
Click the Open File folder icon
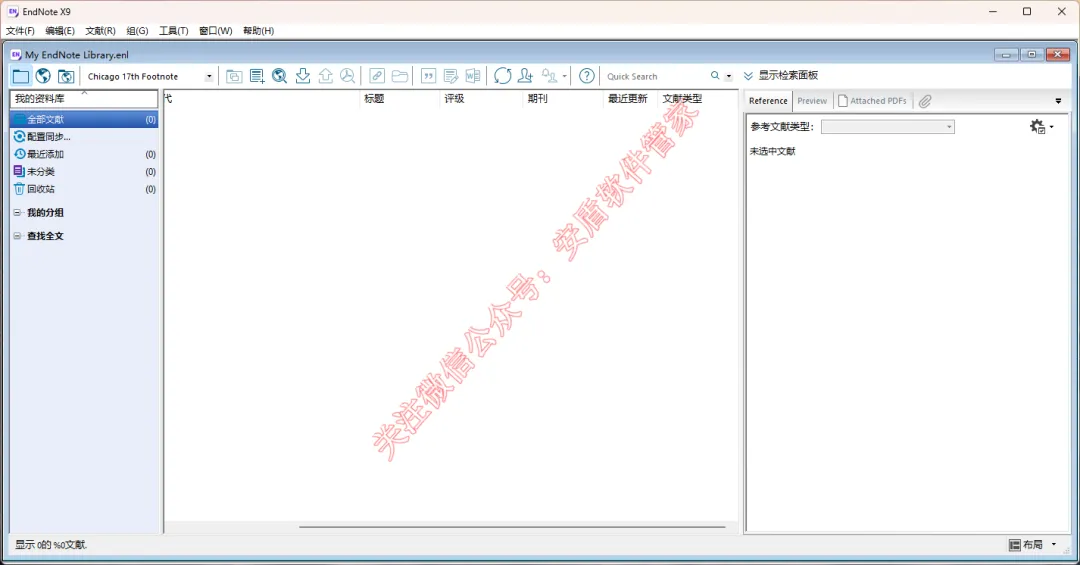point(400,76)
